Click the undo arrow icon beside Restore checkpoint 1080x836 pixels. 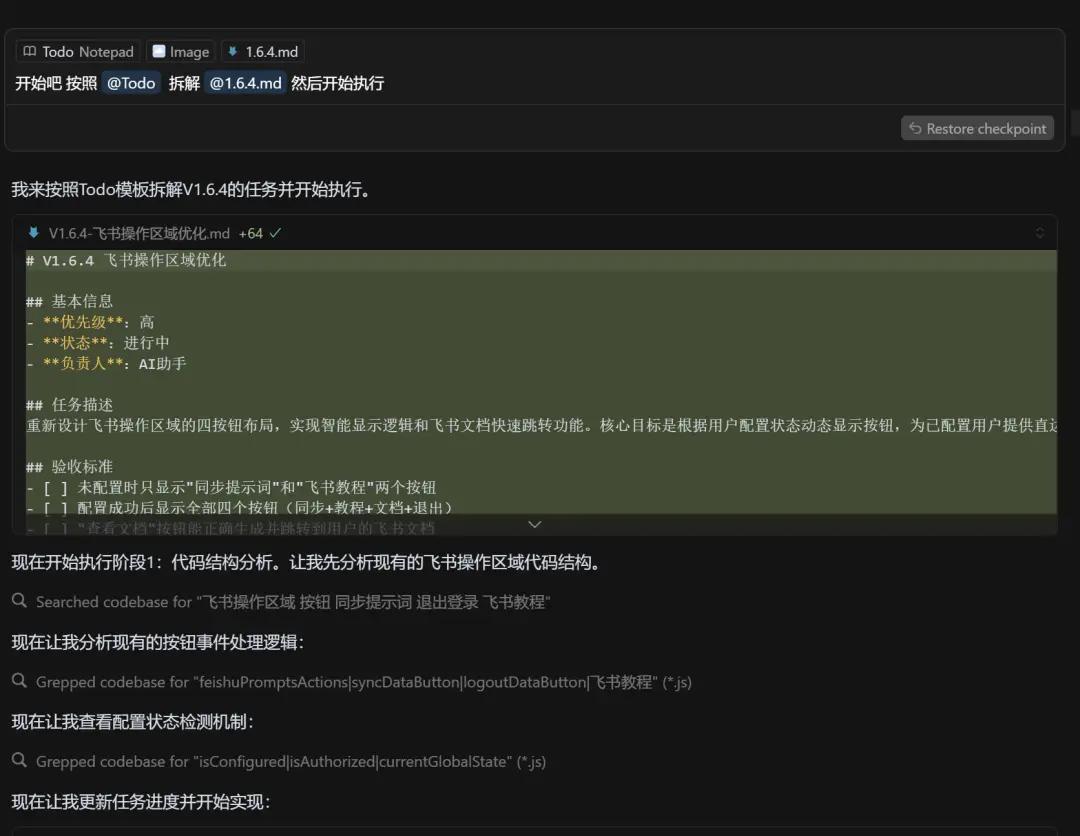click(x=914, y=129)
